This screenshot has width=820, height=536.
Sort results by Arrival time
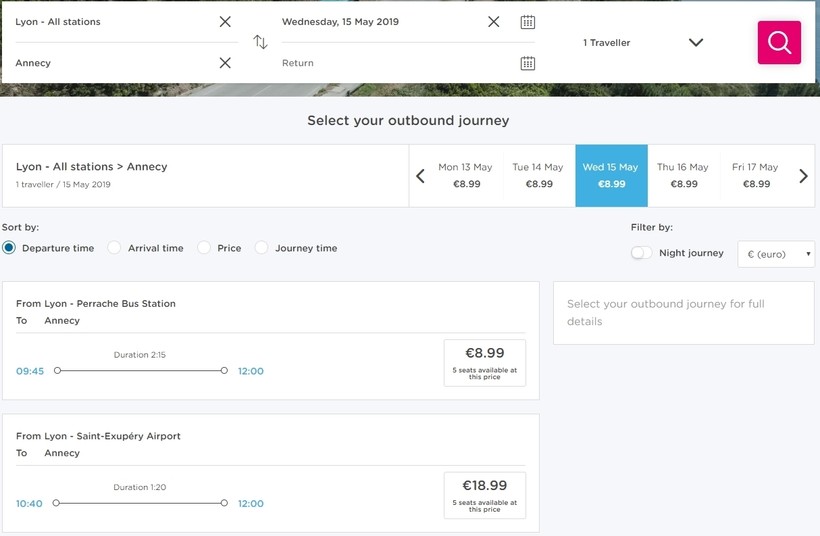[115, 248]
